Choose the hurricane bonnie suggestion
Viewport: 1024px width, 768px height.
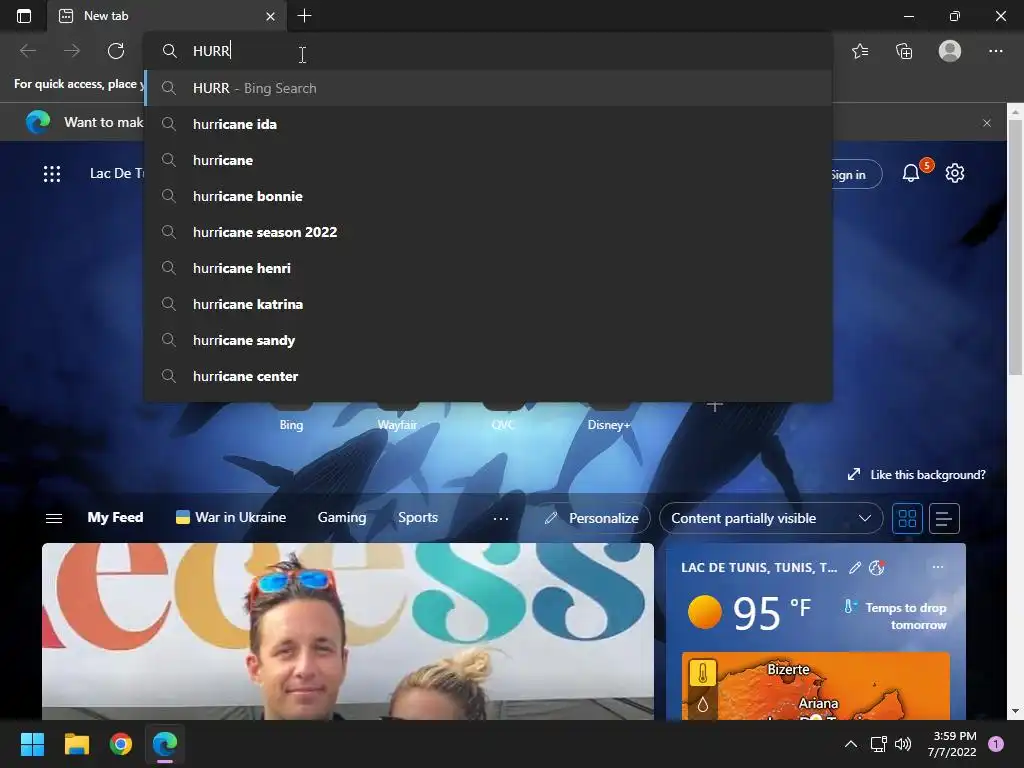(488, 196)
